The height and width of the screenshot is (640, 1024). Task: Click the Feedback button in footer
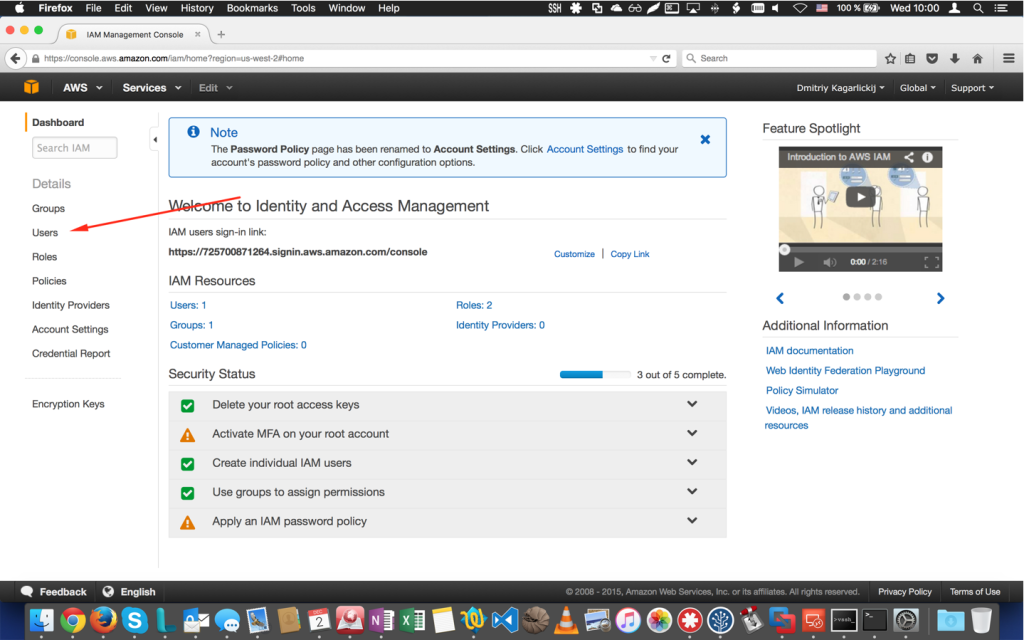[54, 592]
